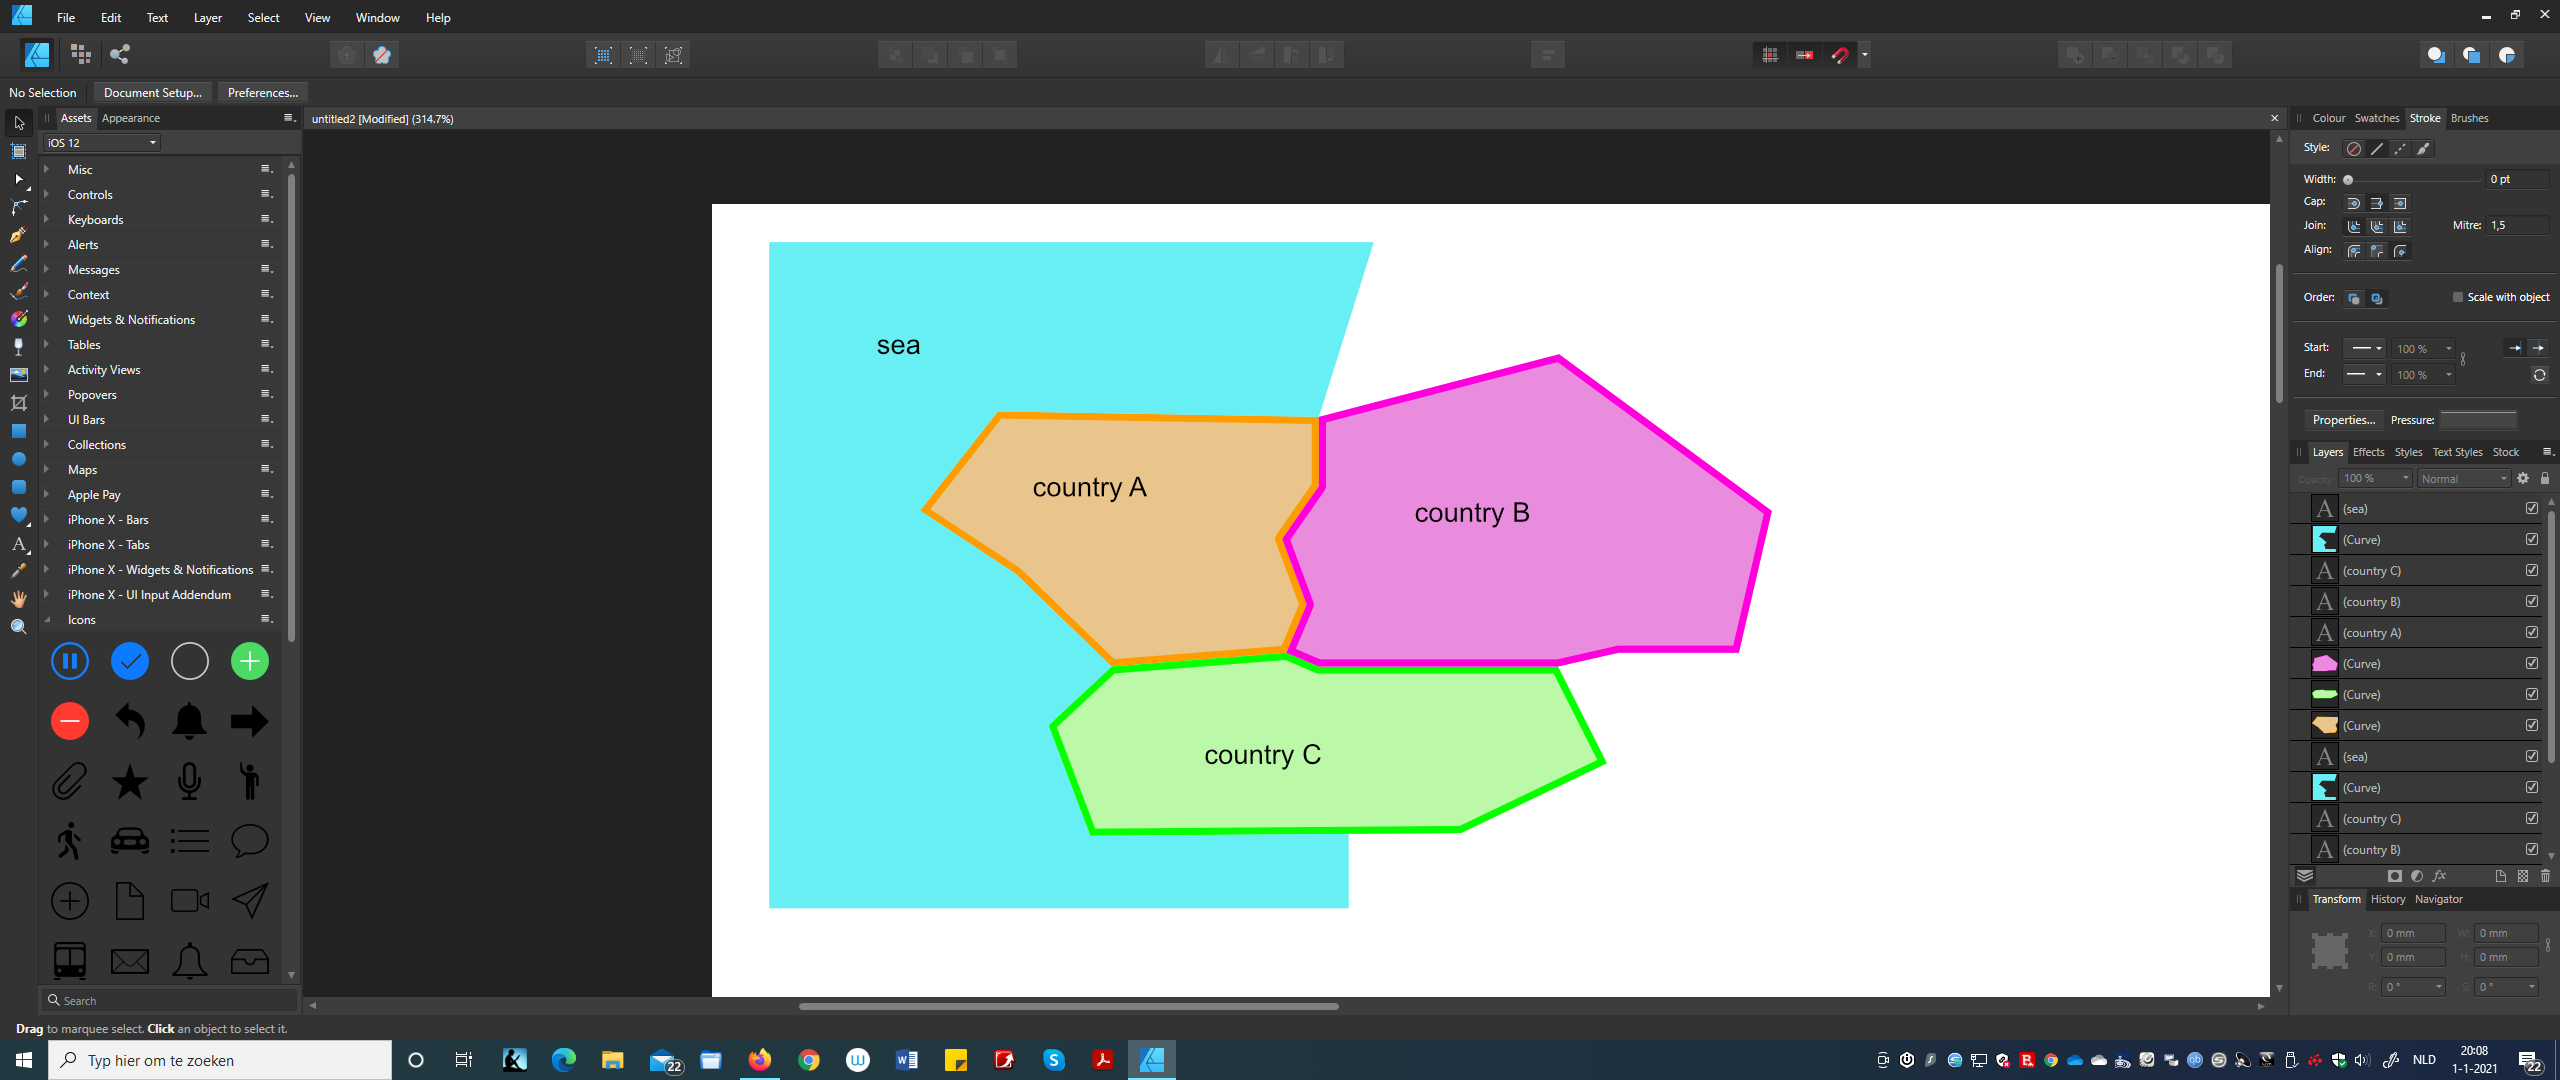Open the layer opacity 100 % dropdown
2560x1080 pixels.
point(2377,479)
